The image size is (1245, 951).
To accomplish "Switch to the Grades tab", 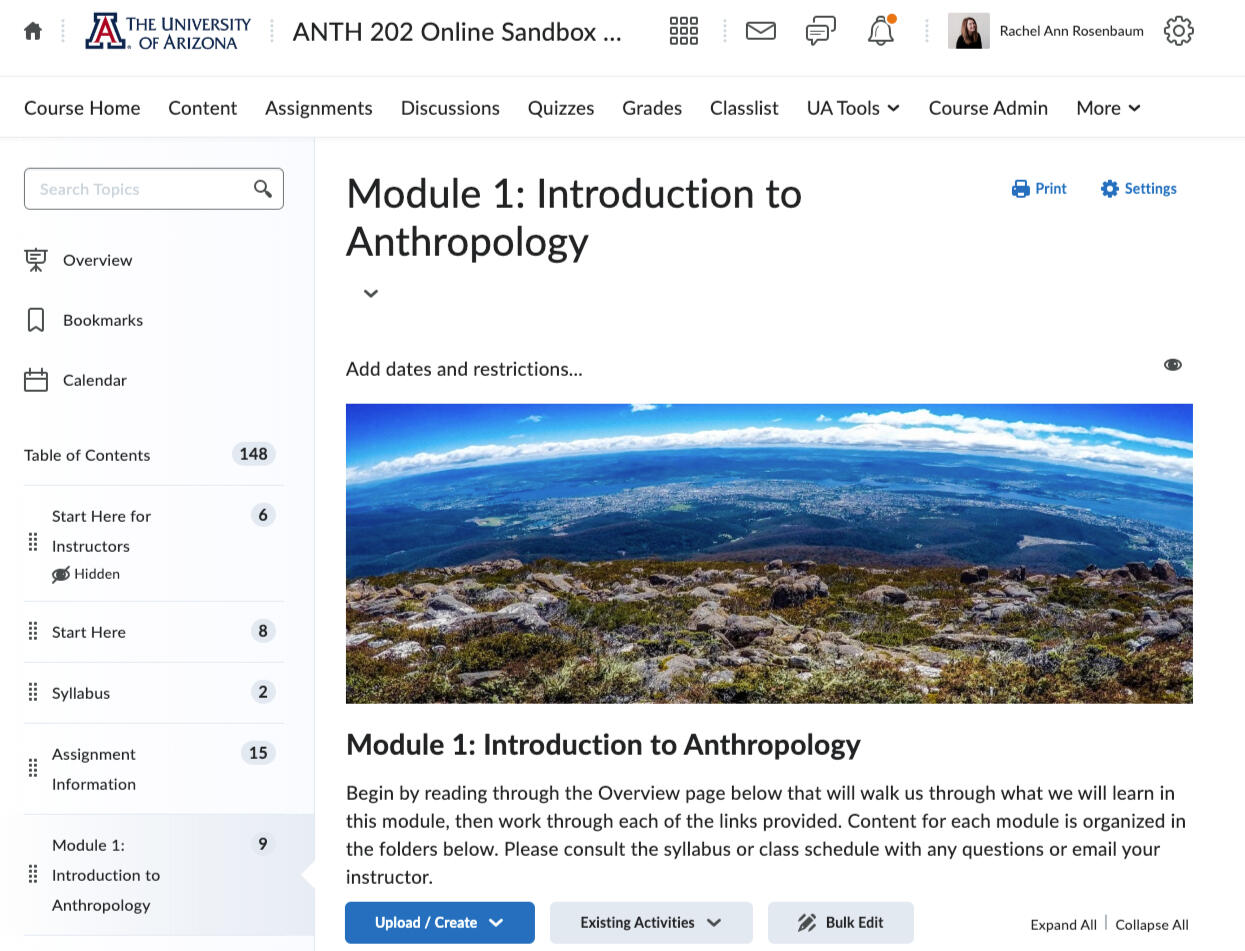I will [652, 108].
